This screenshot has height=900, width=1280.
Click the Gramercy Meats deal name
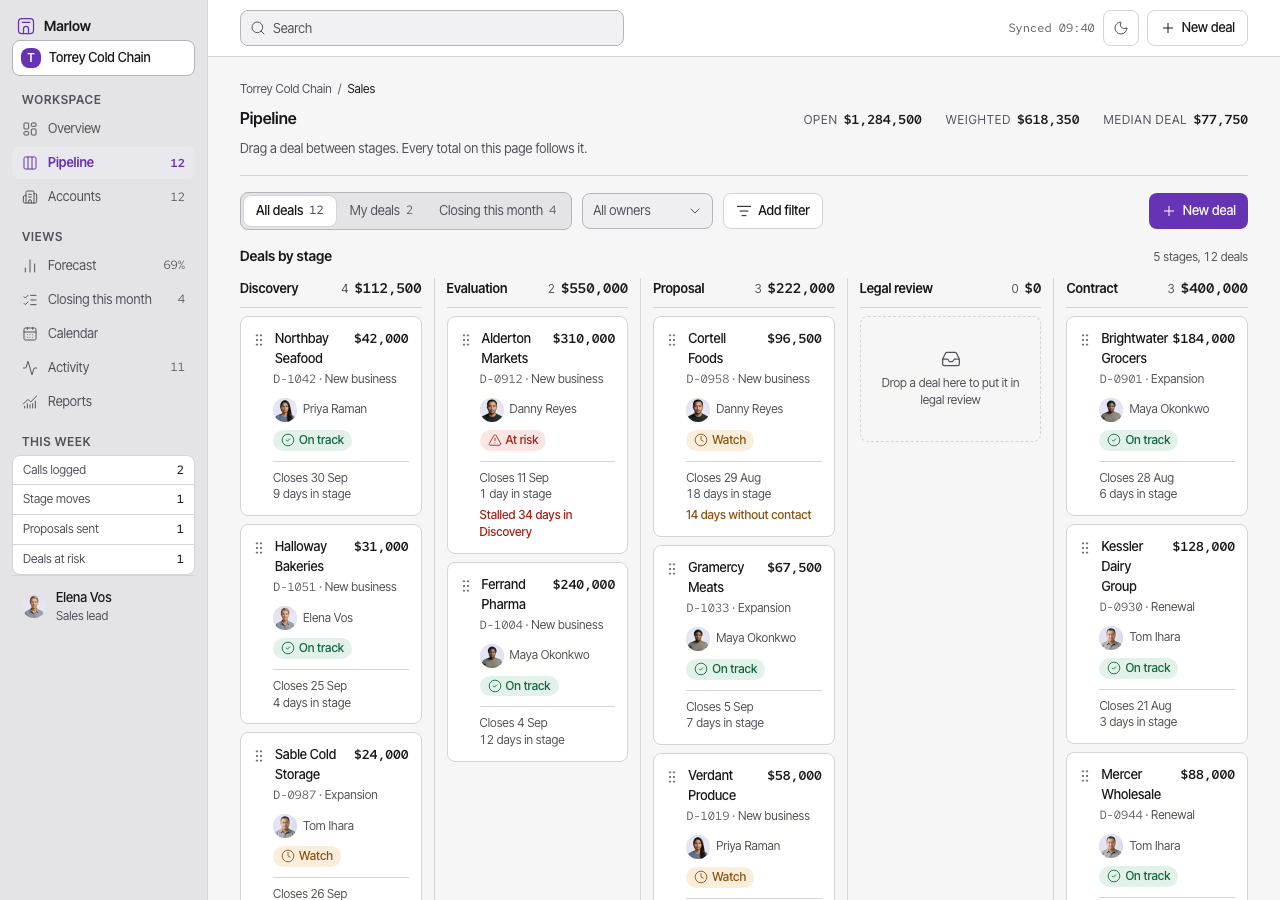pos(716,578)
